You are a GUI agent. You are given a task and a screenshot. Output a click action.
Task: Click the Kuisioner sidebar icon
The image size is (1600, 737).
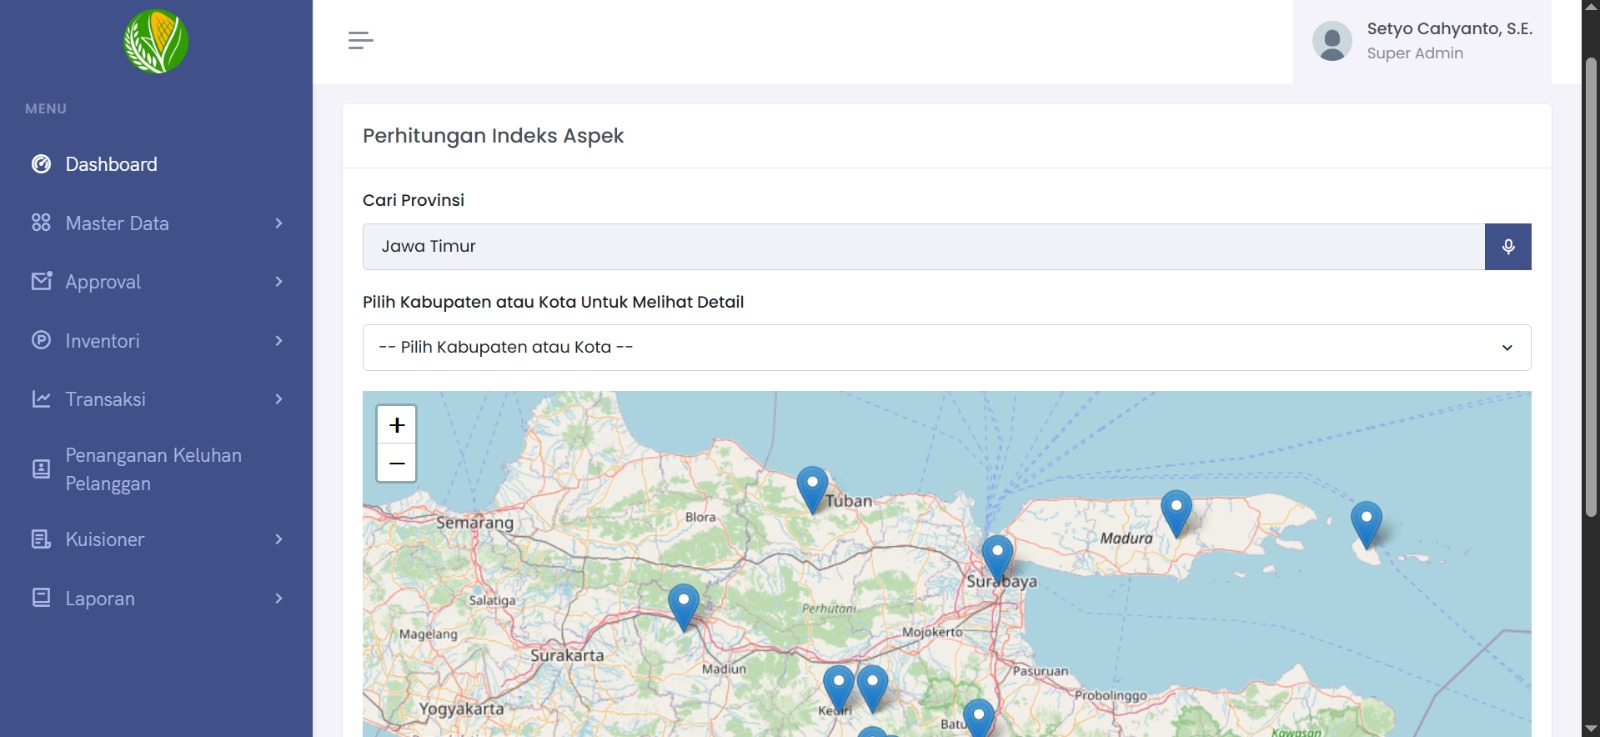pyautogui.click(x=41, y=539)
